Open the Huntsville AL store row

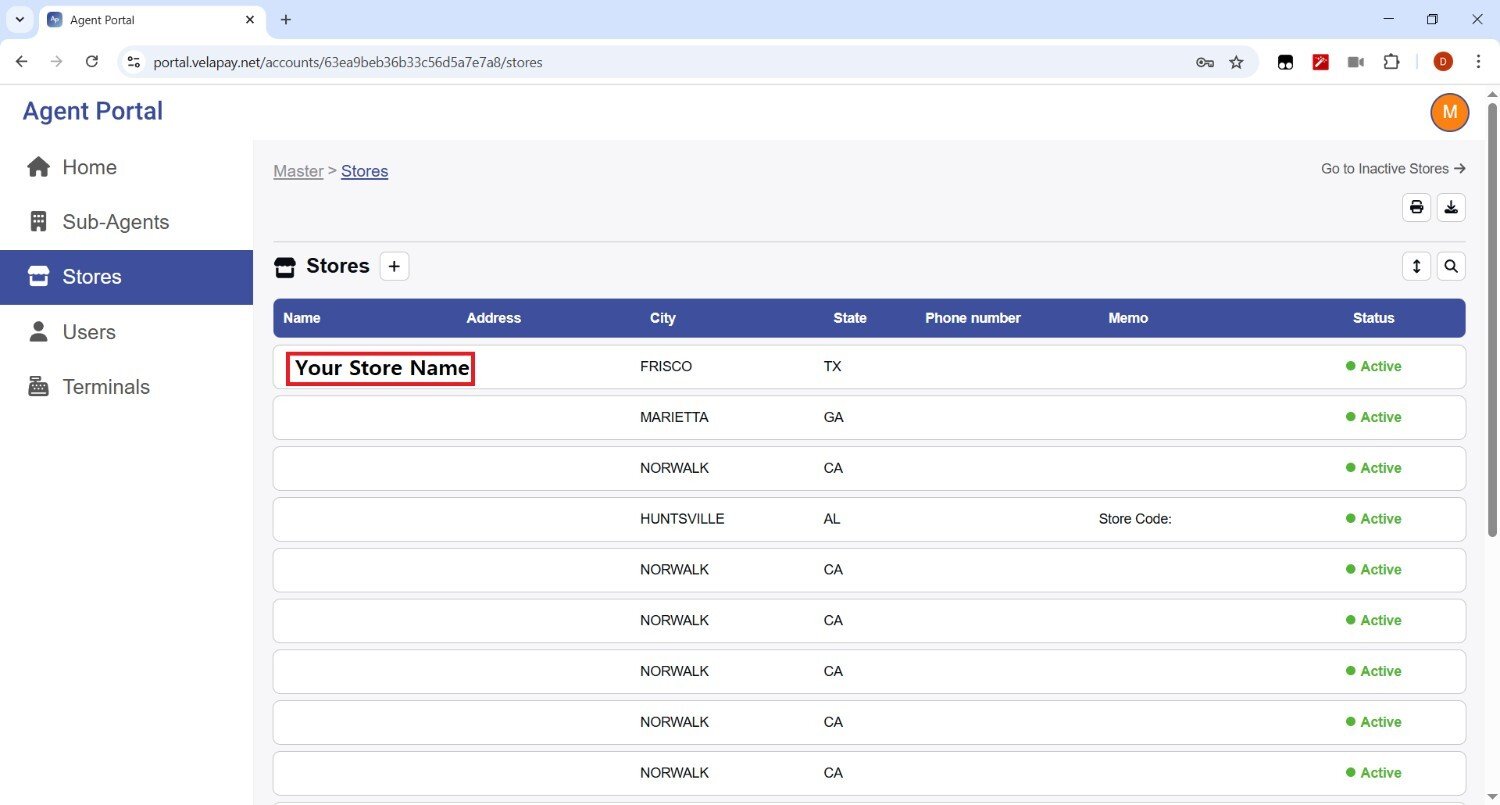point(681,519)
